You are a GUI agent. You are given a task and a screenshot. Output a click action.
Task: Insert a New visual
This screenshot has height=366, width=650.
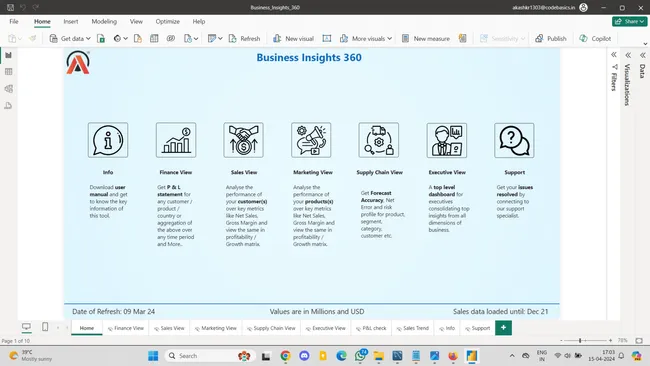point(293,39)
